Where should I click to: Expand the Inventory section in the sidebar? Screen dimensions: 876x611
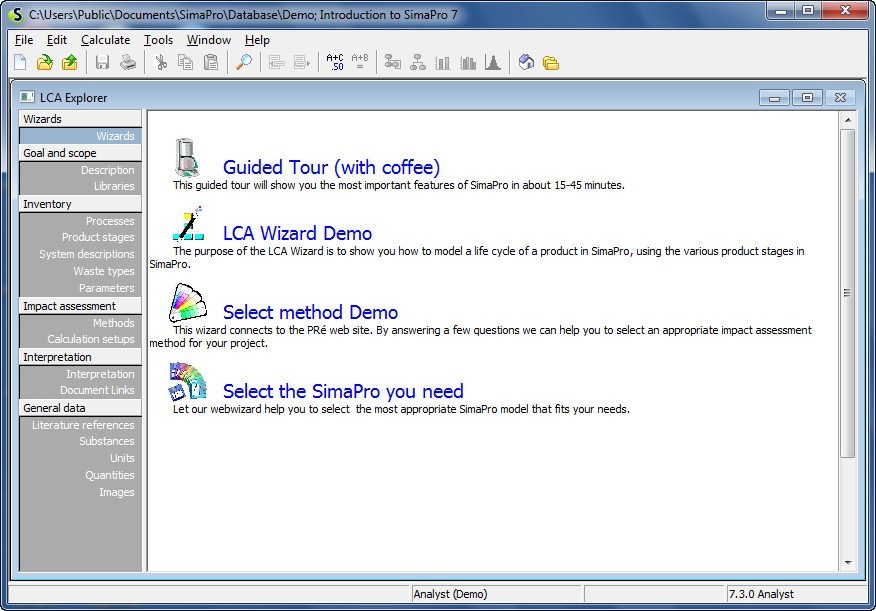pyautogui.click(x=46, y=203)
